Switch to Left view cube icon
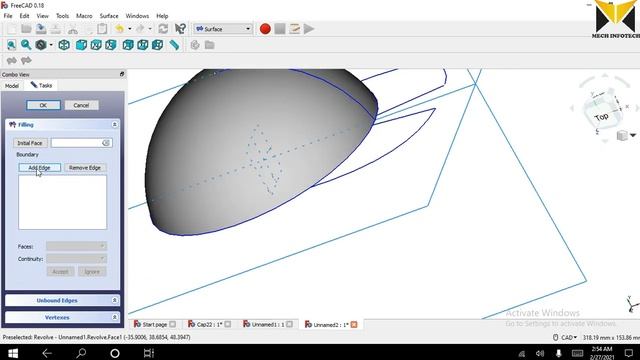 pos(157,45)
